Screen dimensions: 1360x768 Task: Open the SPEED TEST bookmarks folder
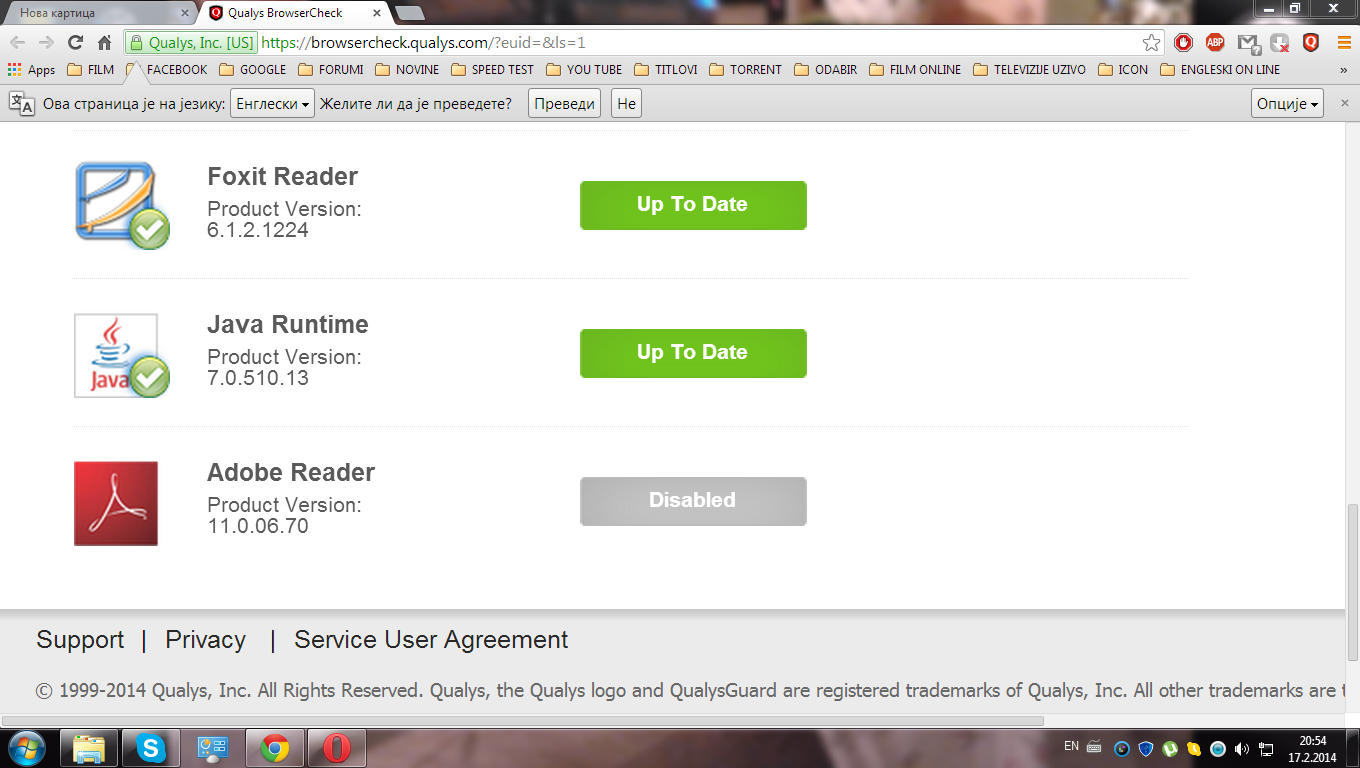493,70
